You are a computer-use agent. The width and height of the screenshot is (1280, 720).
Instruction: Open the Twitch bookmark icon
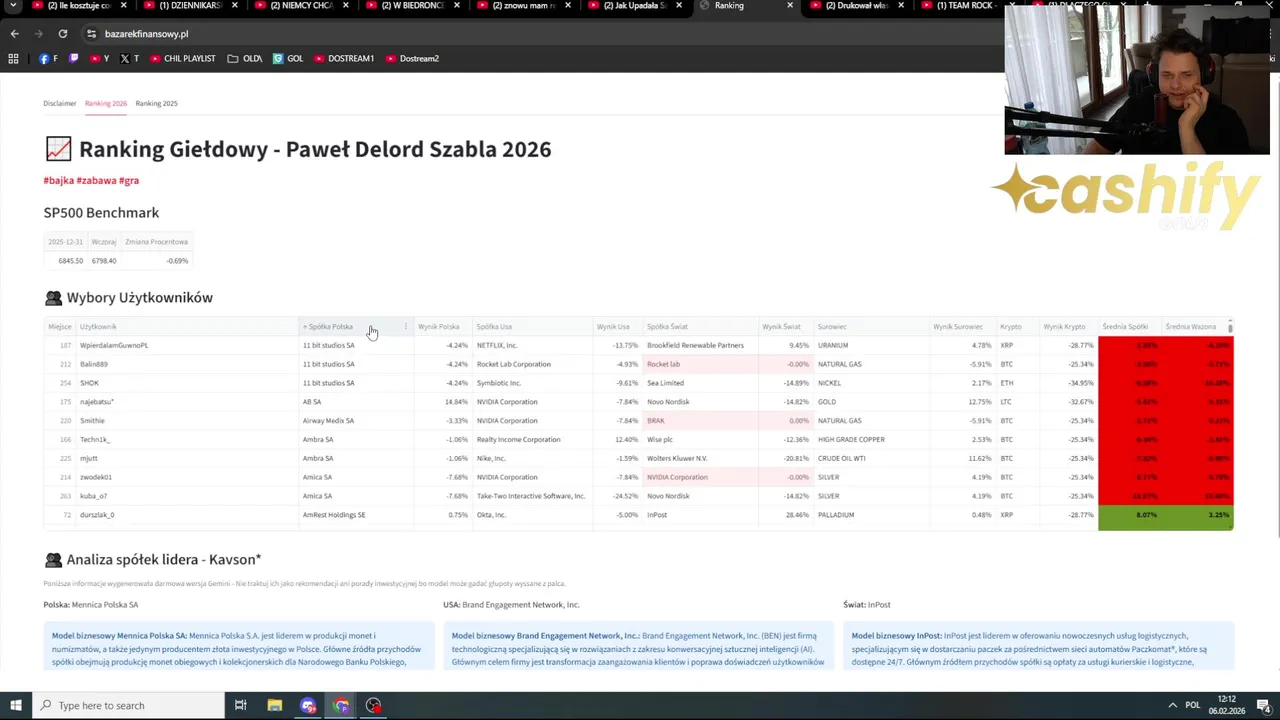[73, 59]
